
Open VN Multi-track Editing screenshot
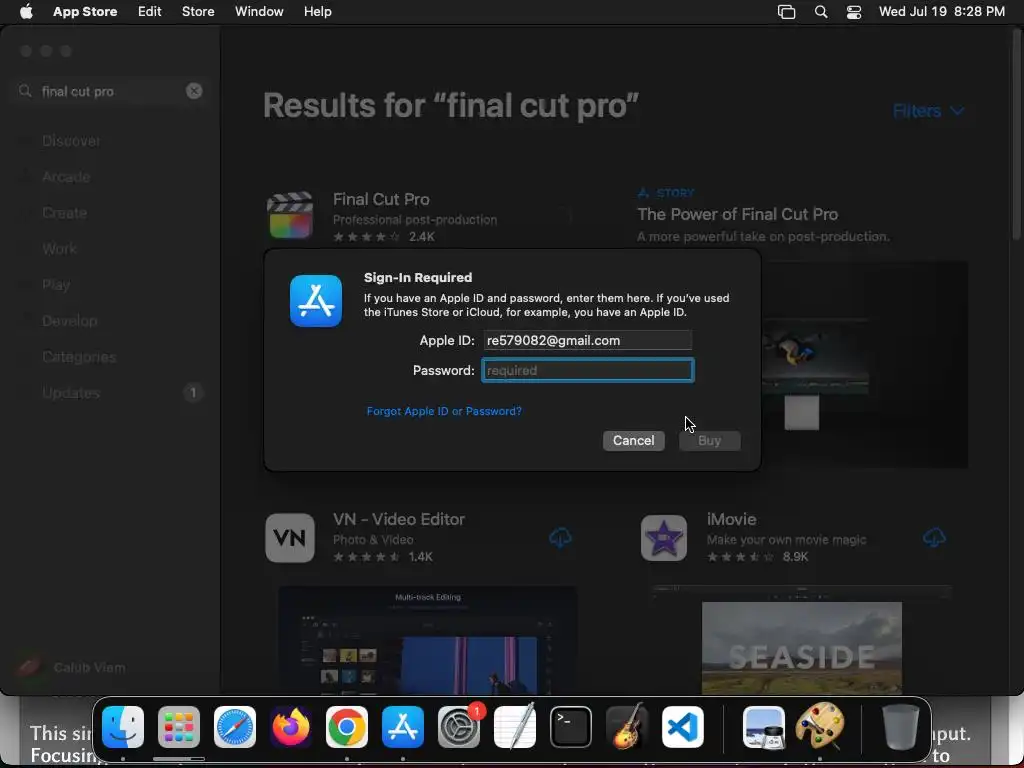tap(428, 640)
